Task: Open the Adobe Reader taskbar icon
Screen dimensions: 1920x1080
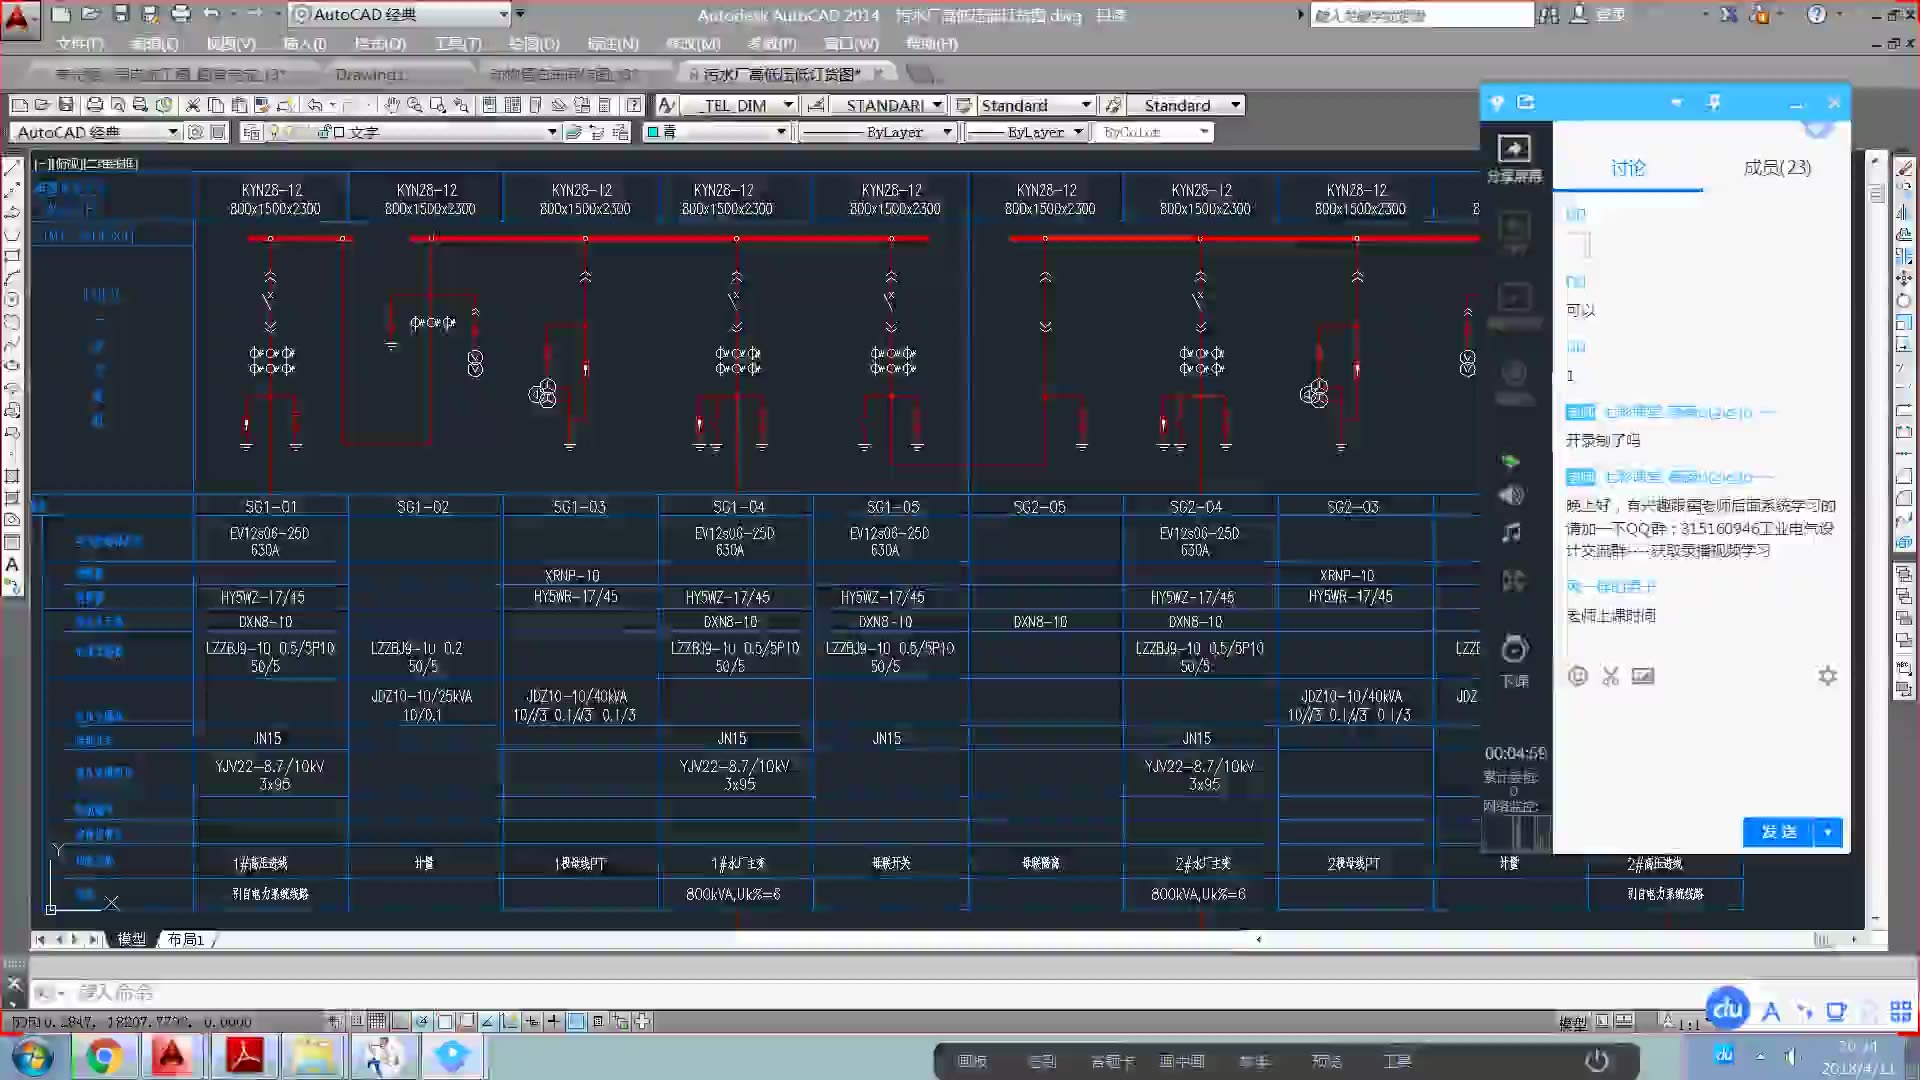Action: tap(244, 1057)
